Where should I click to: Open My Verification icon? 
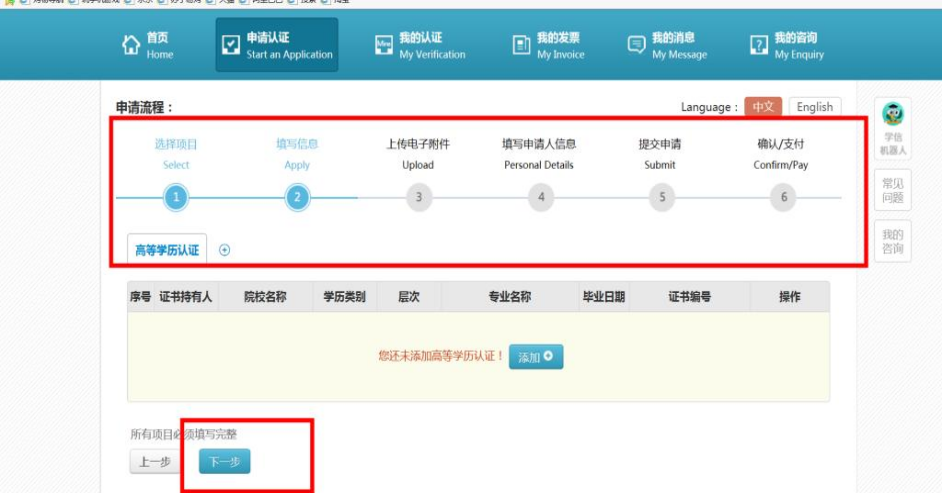[383, 46]
